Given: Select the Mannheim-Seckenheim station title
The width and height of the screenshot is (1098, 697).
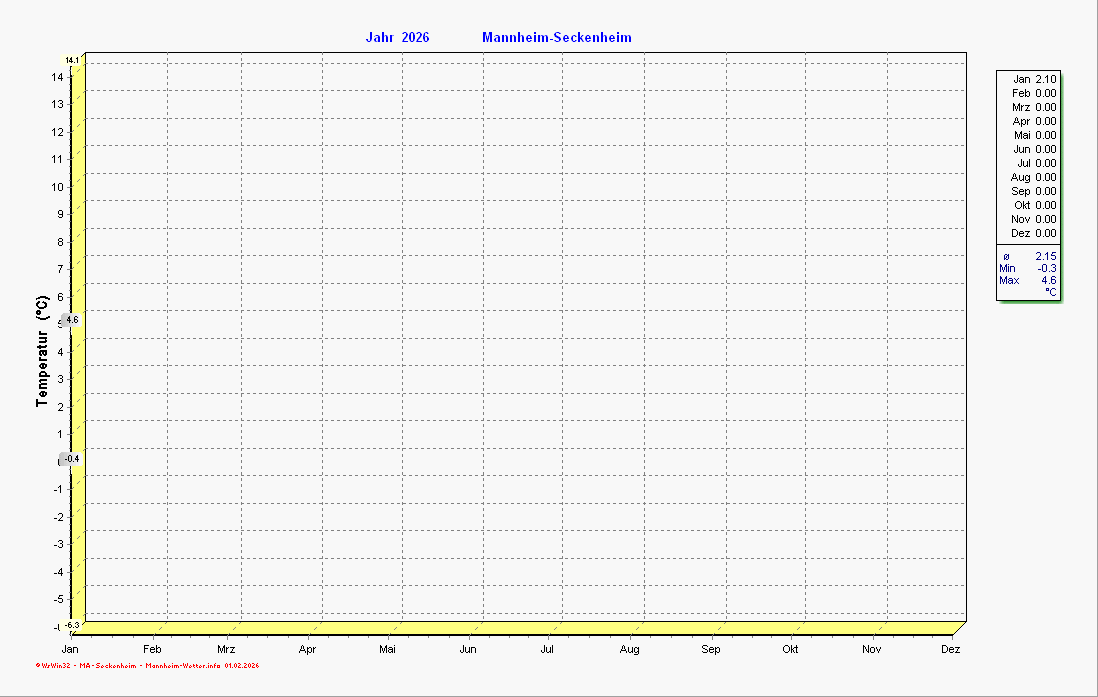Looking at the screenshot, I should click(556, 38).
